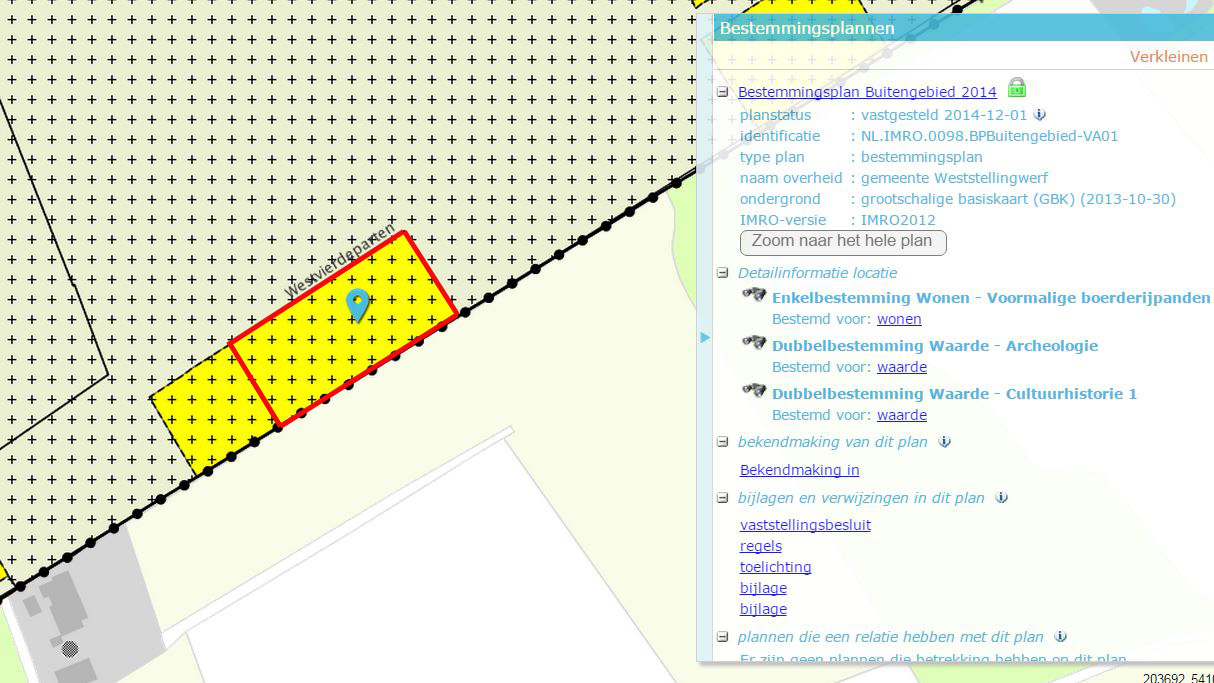Click the blue location pin on map
Image resolution: width=1214 pixels, height=683 pixels.
[x=357, y=304]
